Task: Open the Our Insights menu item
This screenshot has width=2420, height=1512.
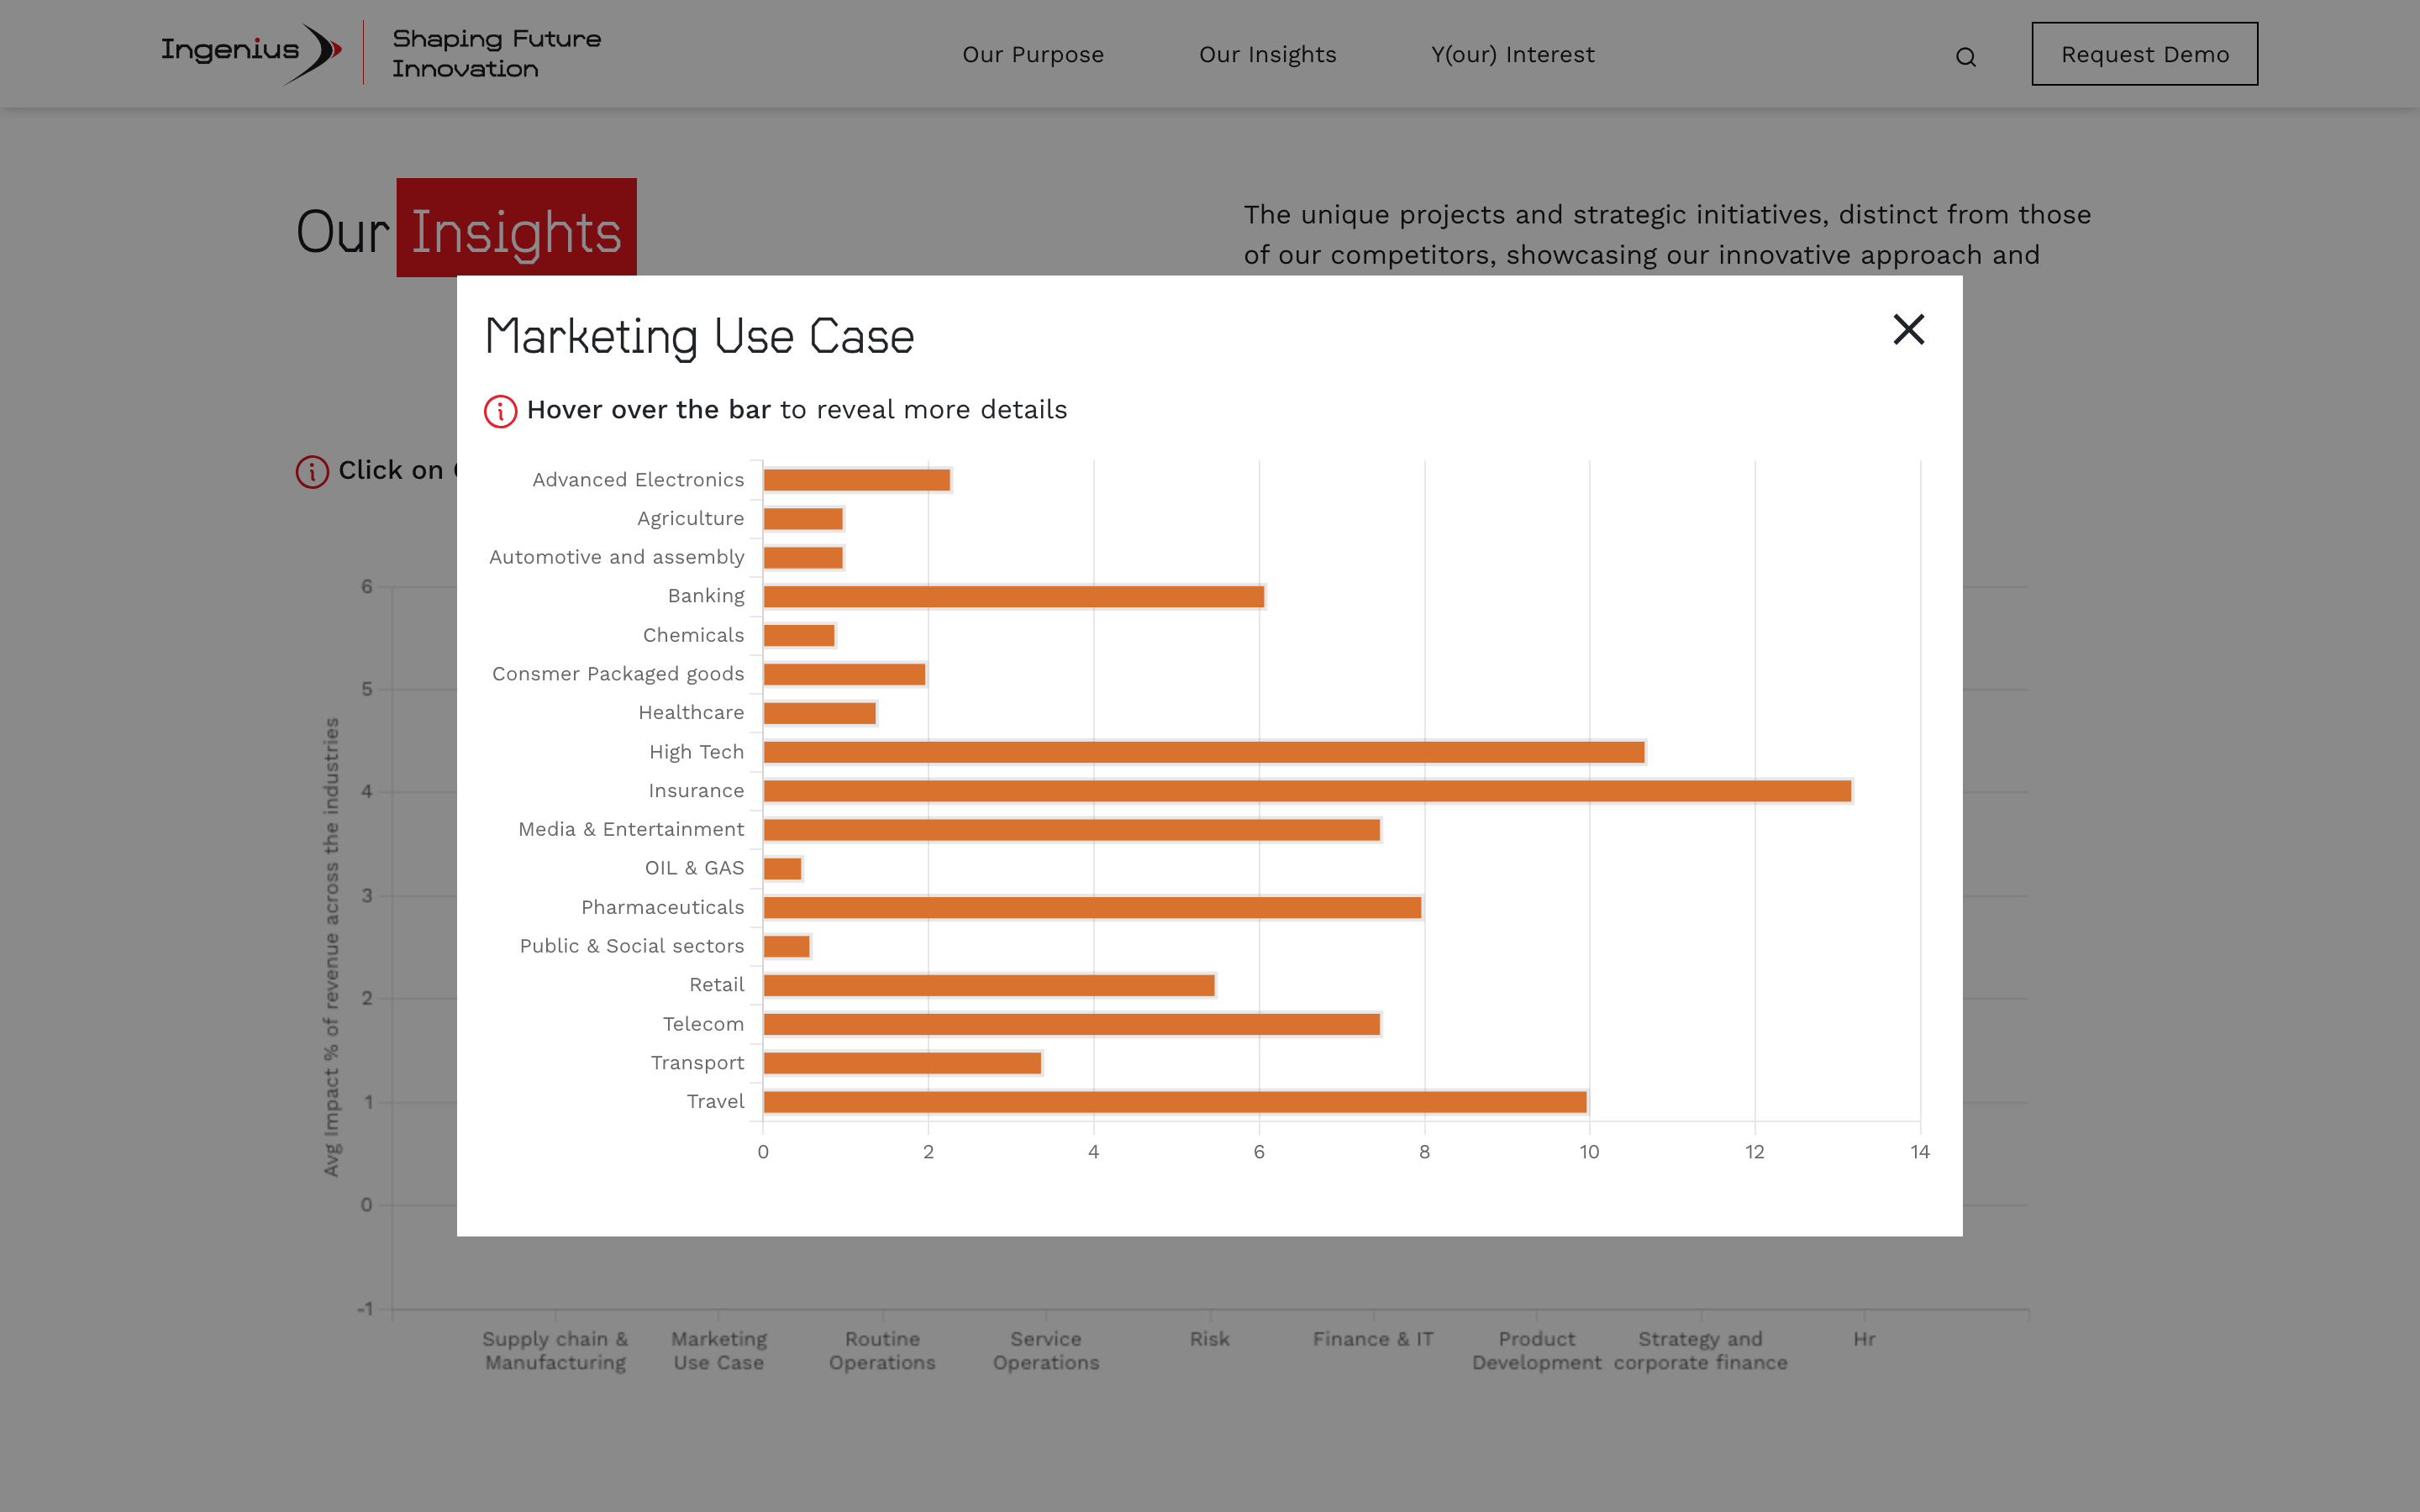Action: [x=1267, y=55]
